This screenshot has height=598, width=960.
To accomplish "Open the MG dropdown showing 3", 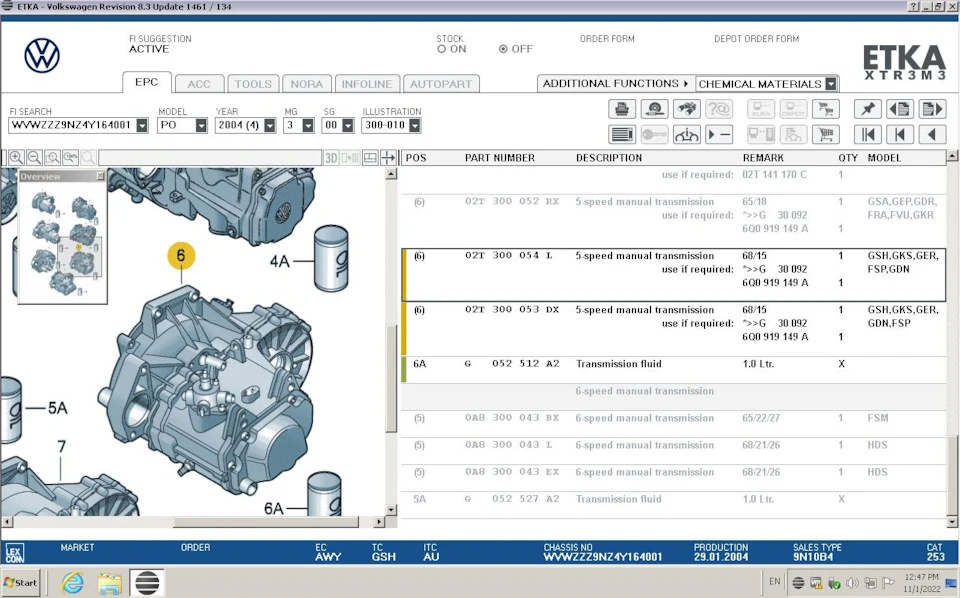I will coord(308,125).
